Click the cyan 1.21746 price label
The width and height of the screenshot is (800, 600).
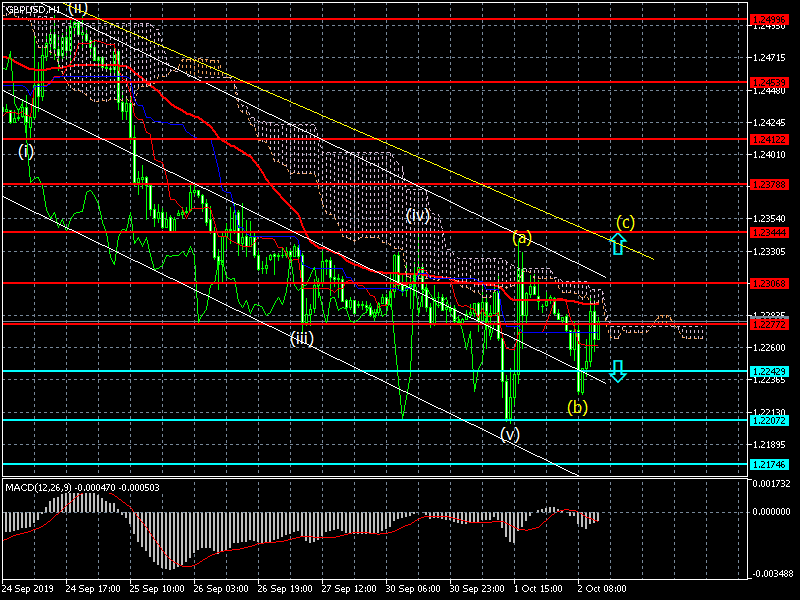pyautogui.click(x=769, y=464)
